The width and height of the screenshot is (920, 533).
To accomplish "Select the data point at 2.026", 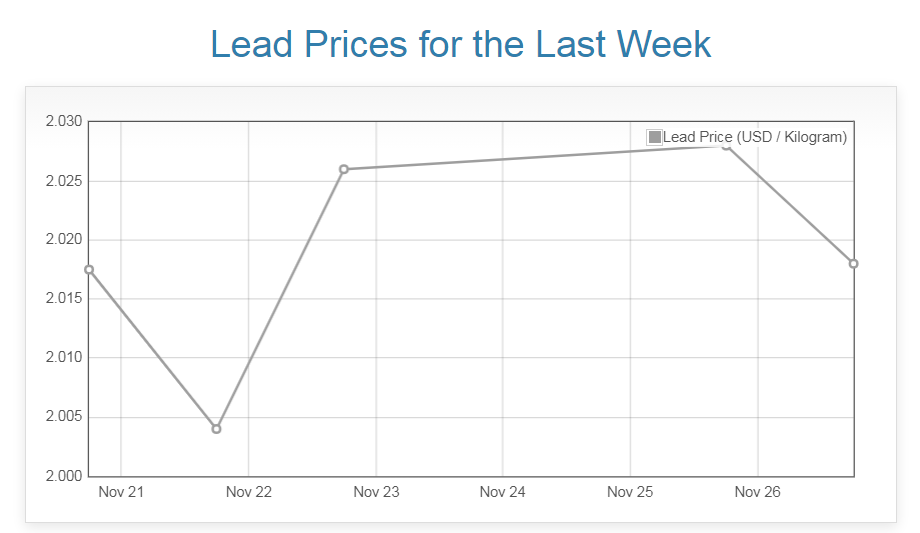I will pyautogui.click(x=343, y=169).
